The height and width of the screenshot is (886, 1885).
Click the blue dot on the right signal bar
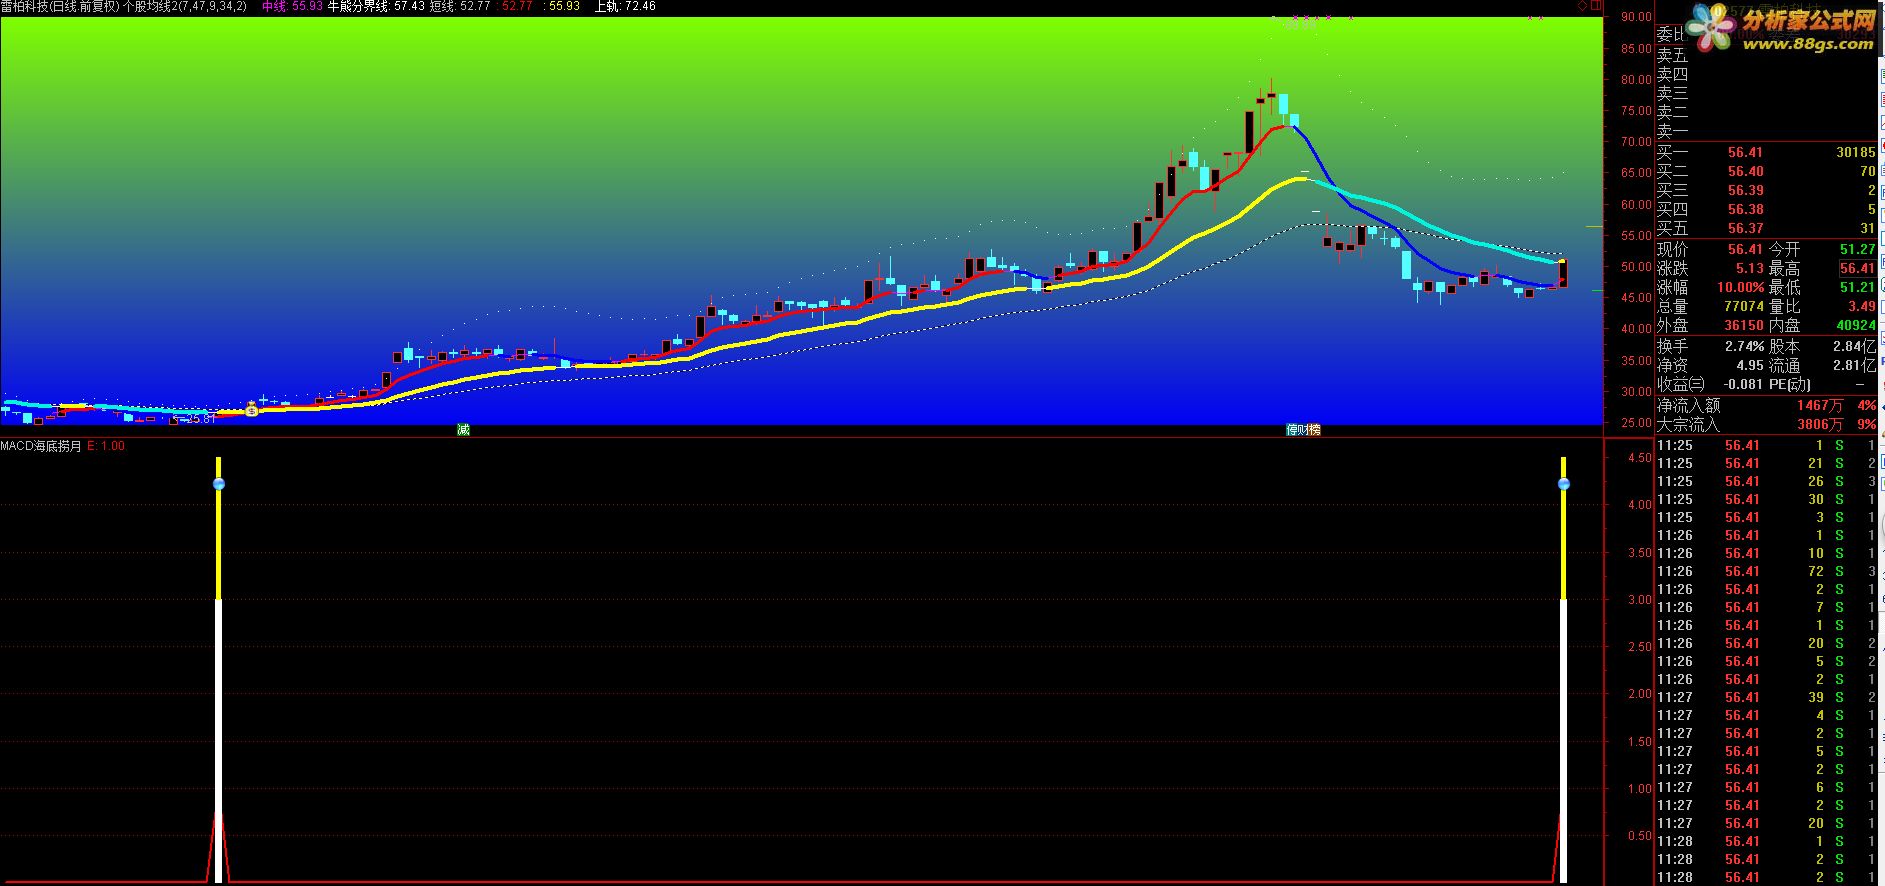[x=1564, y=484]
